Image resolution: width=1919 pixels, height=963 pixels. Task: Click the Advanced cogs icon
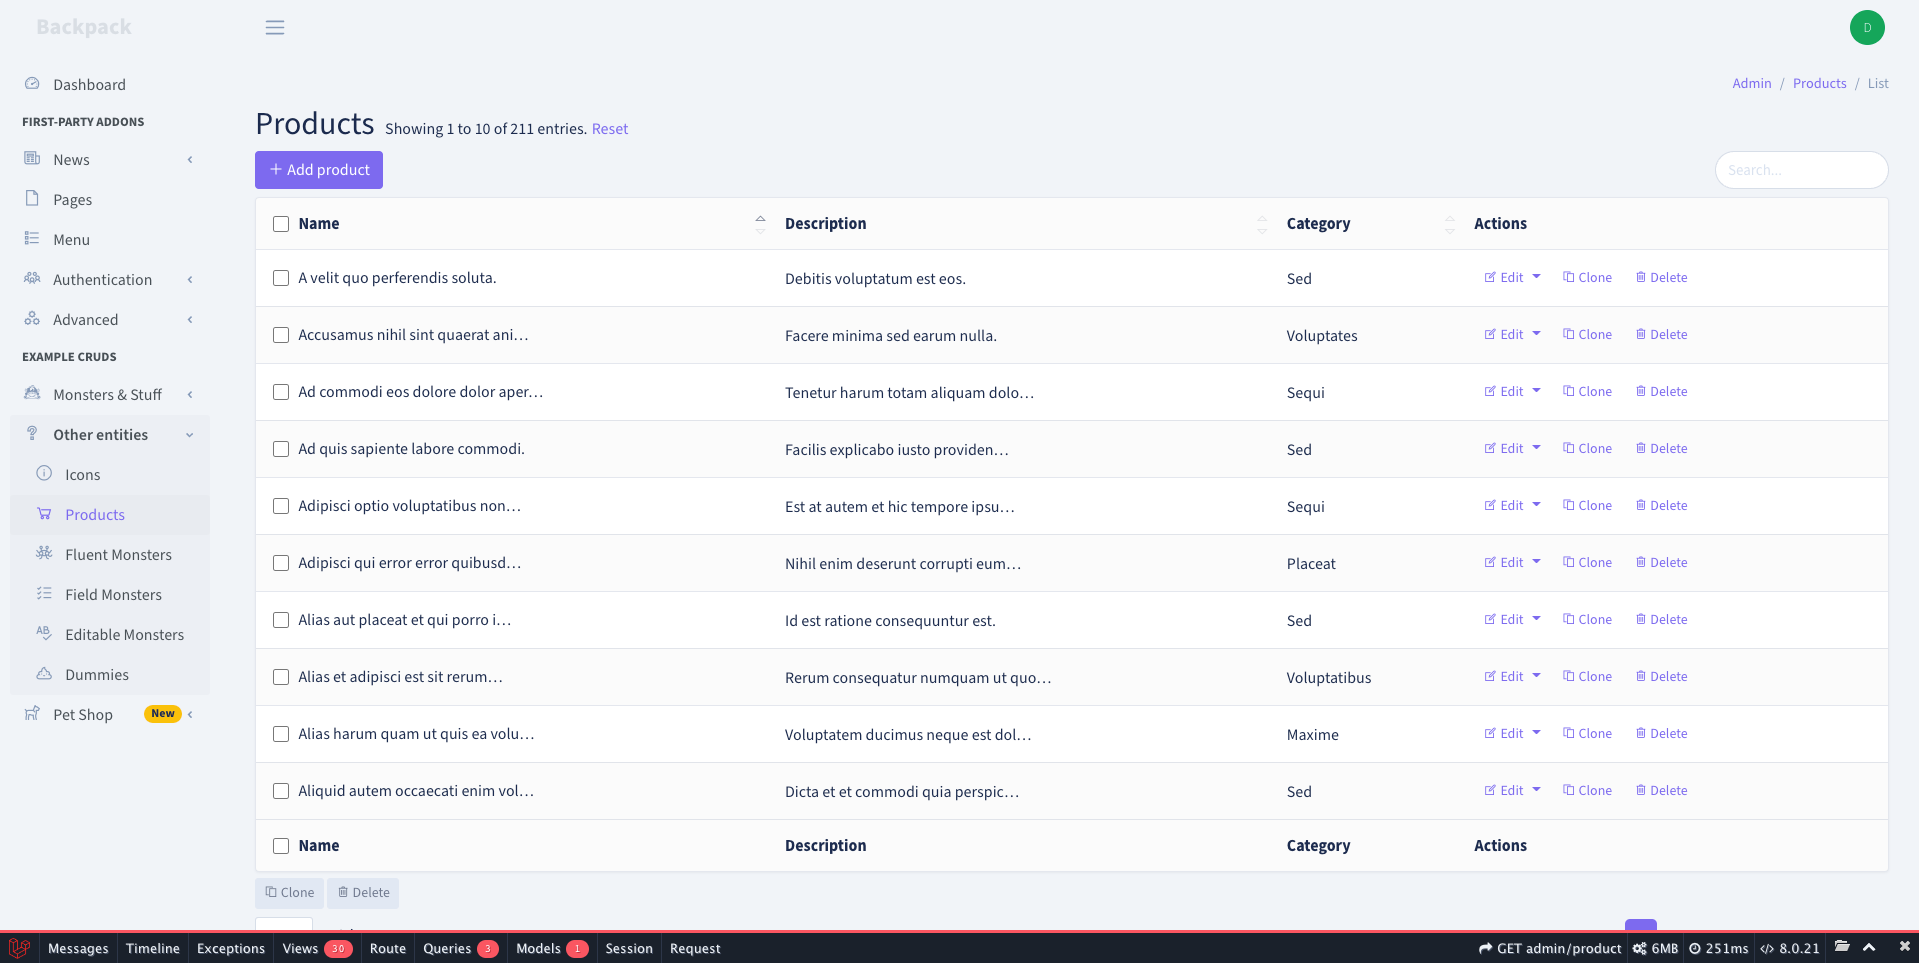click(32, 319)
